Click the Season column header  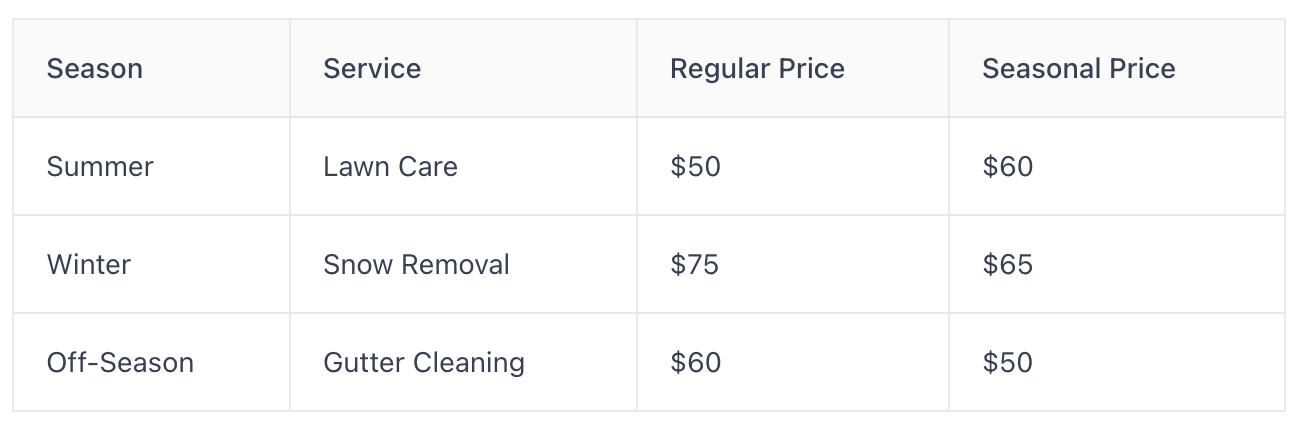point(151,68)
